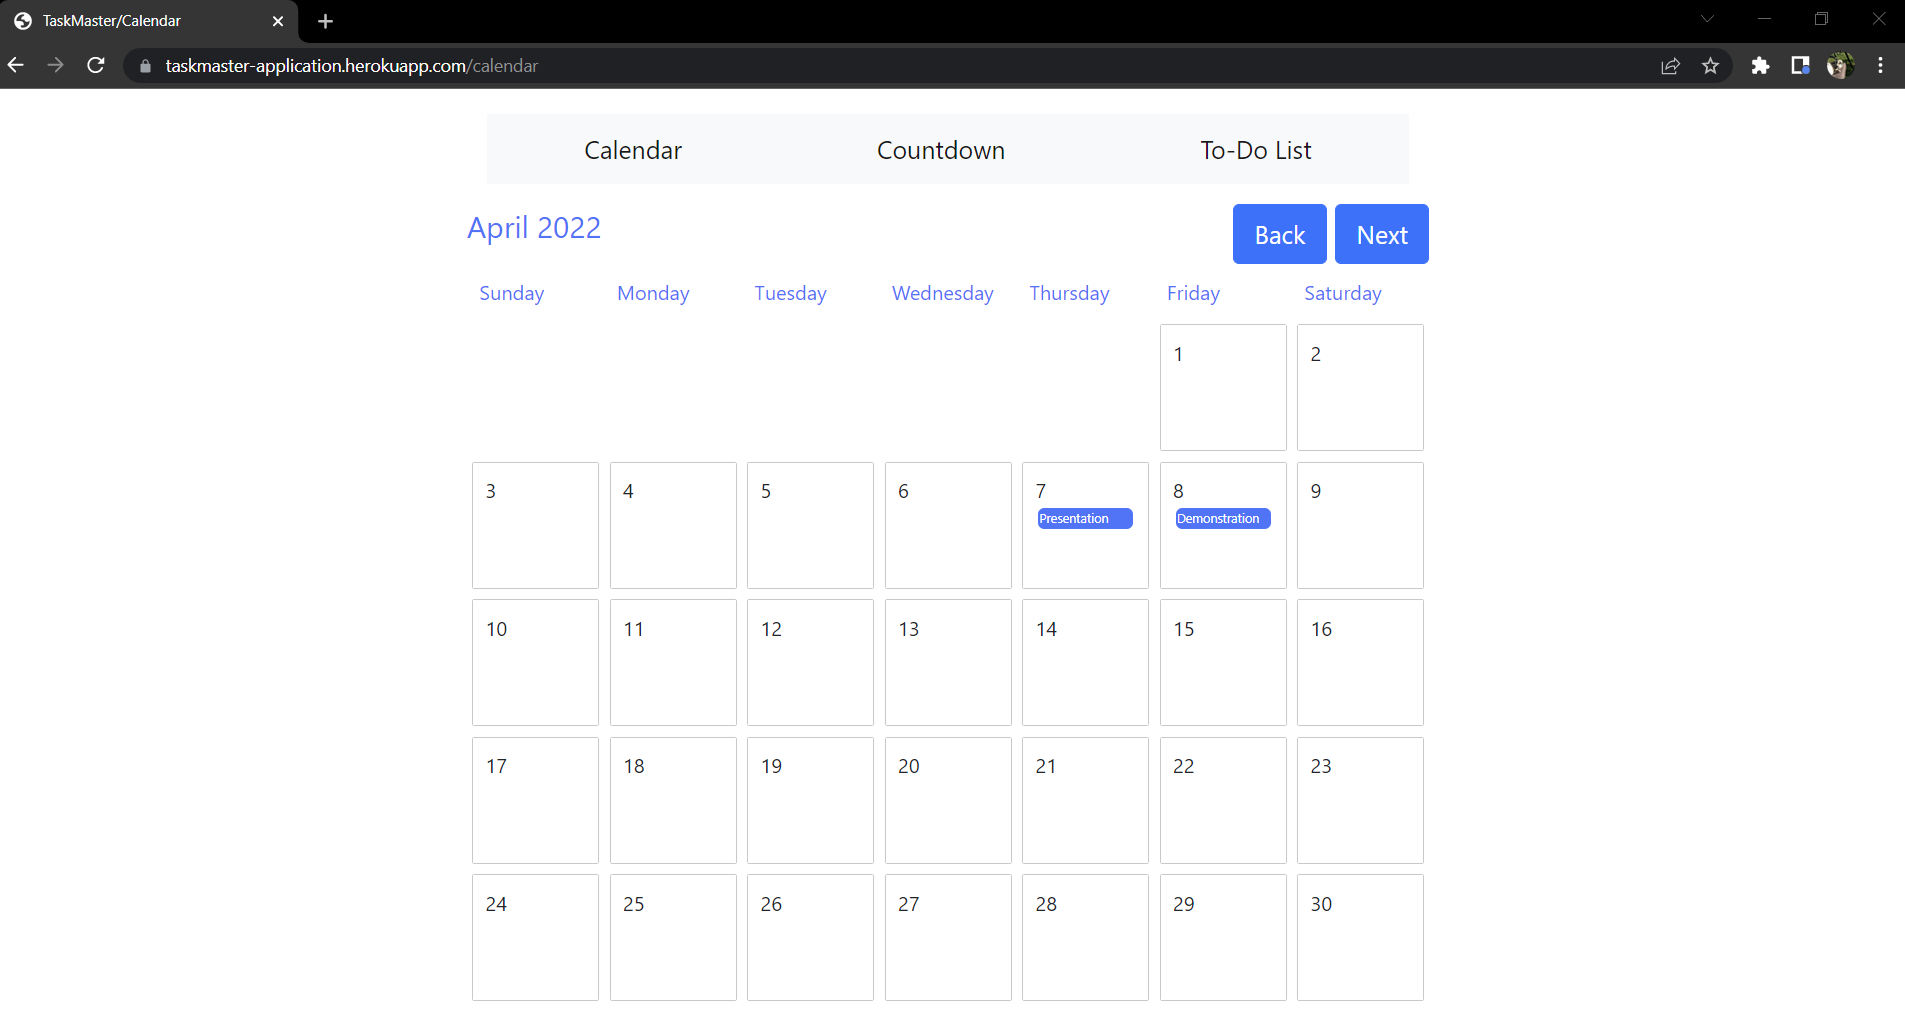Select day 13 cell
The width and height of the screenshot is (1905, 1035).
pyautogui.click(x=948, y=662)
